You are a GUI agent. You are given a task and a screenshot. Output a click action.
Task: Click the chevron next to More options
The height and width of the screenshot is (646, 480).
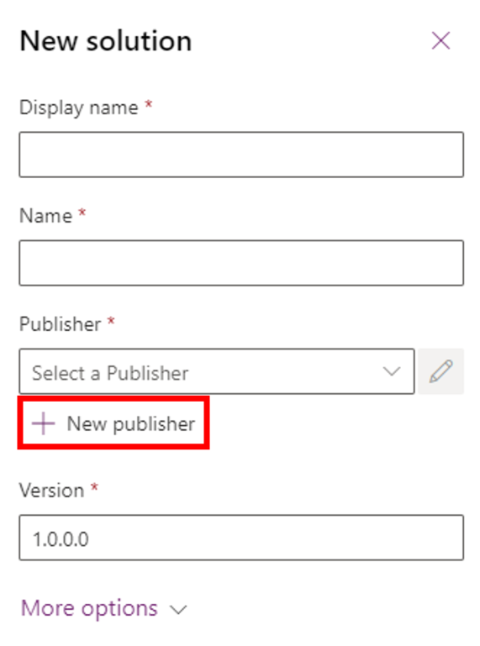178,609
